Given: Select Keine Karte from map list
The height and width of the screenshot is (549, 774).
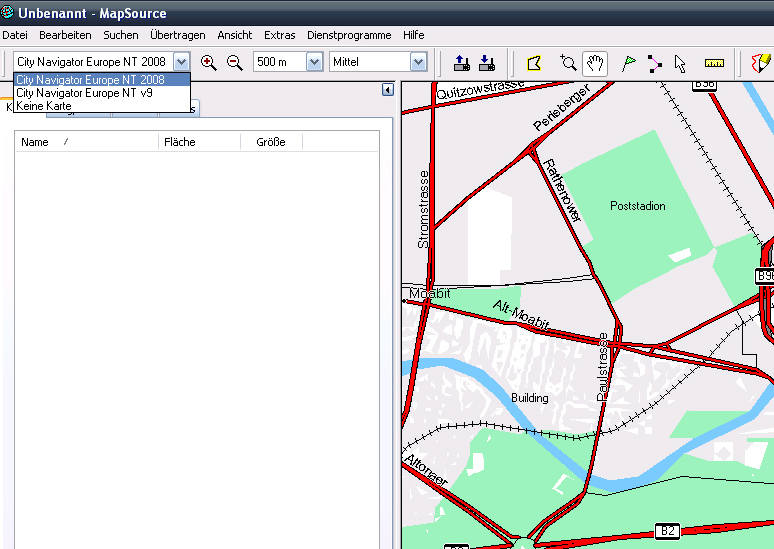Looking at the screenshot, I should pyautogui.click(x=44, y=105).
